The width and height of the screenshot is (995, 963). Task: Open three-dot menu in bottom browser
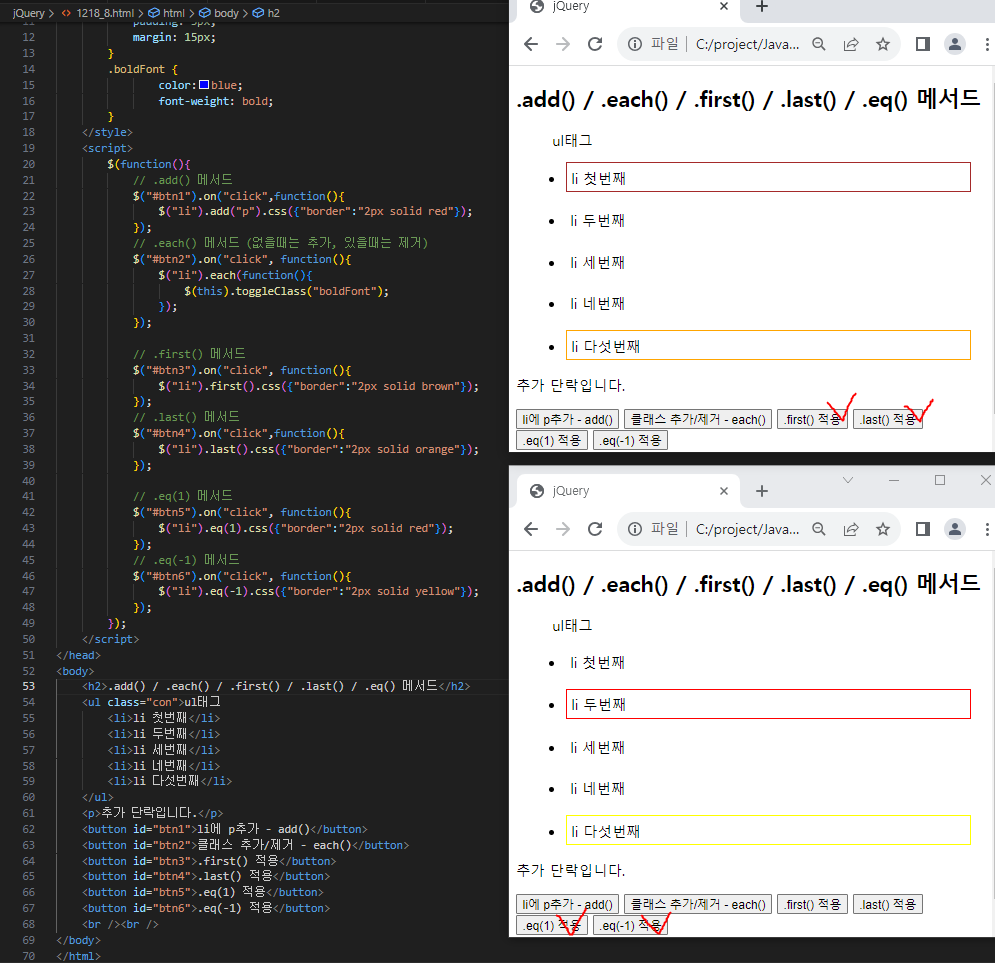[x=987, y=529]
